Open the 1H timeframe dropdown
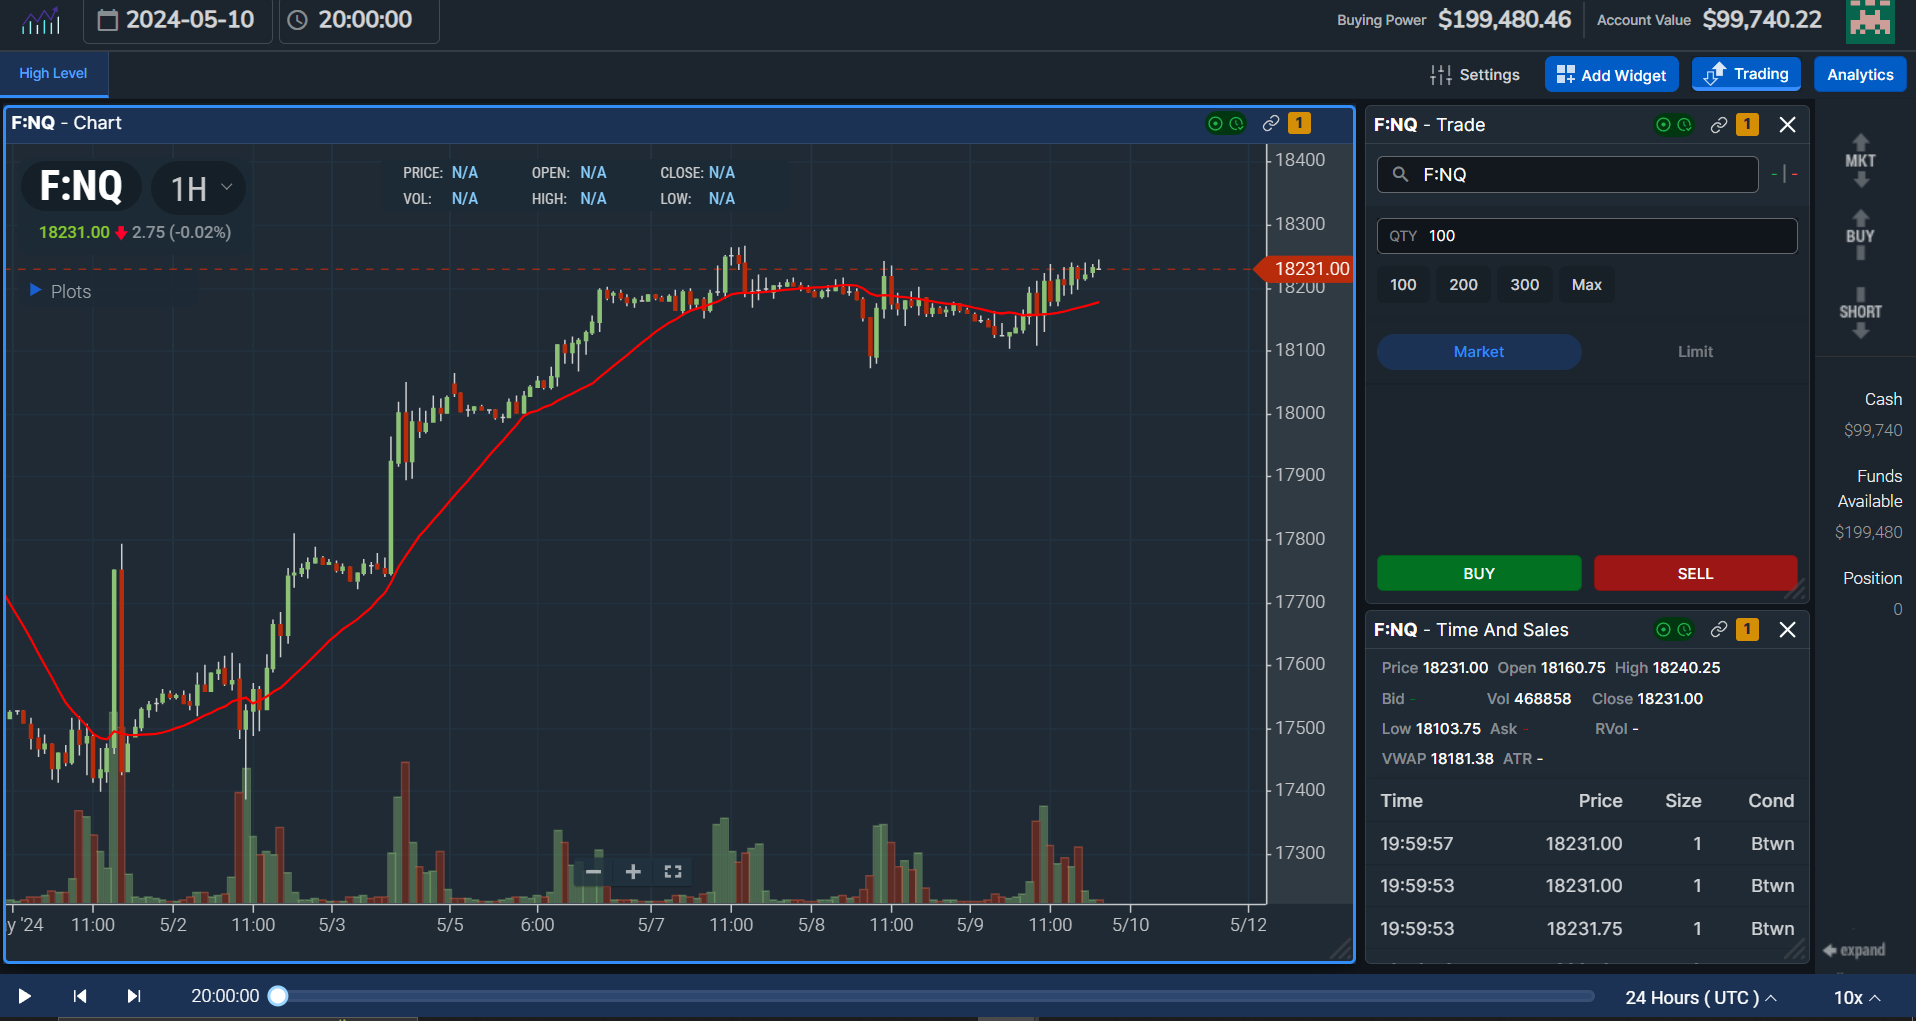Image resolution: width=1916 pixels, height=1021 pixels. coord(197,188)
